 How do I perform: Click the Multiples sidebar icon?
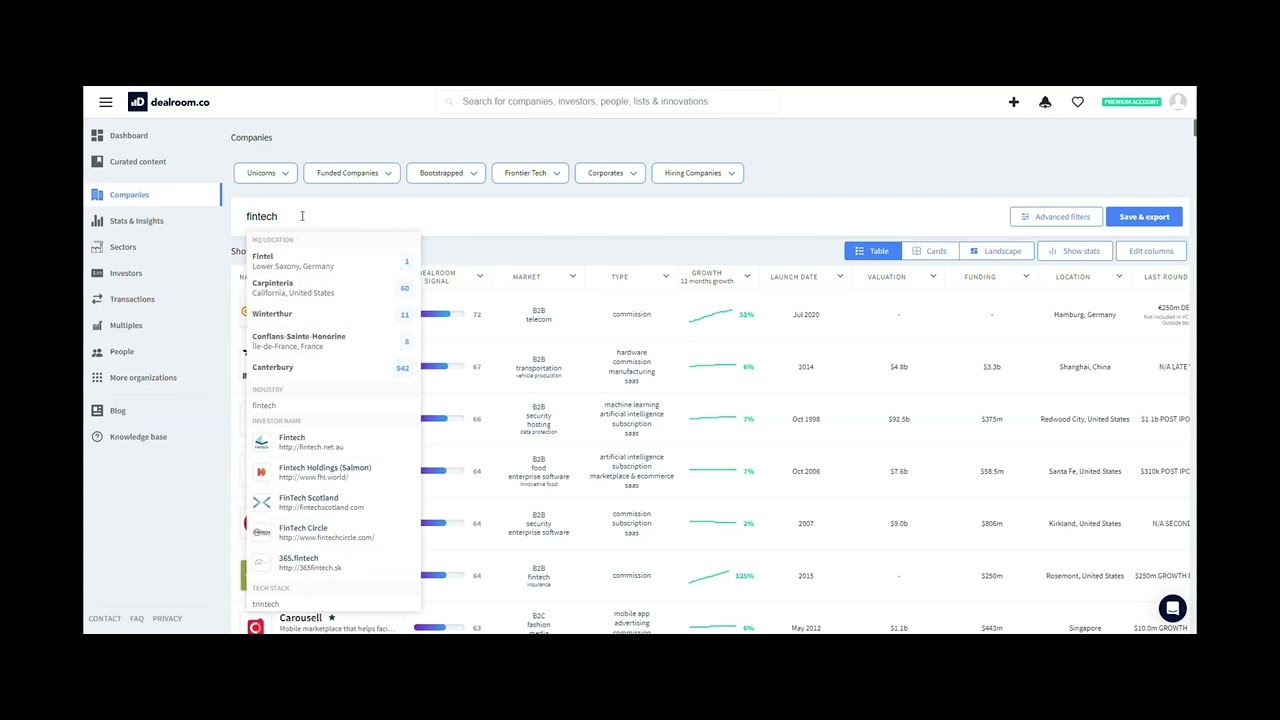pyautogui.click(x=97, y=325)
